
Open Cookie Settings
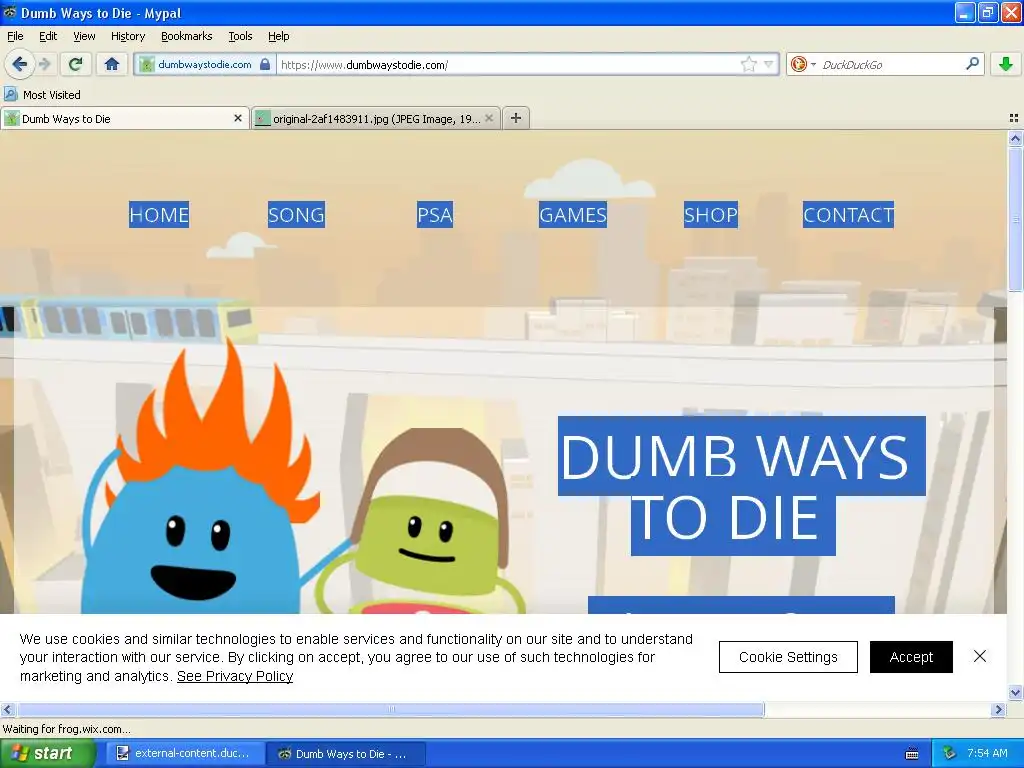pos(788,657)
